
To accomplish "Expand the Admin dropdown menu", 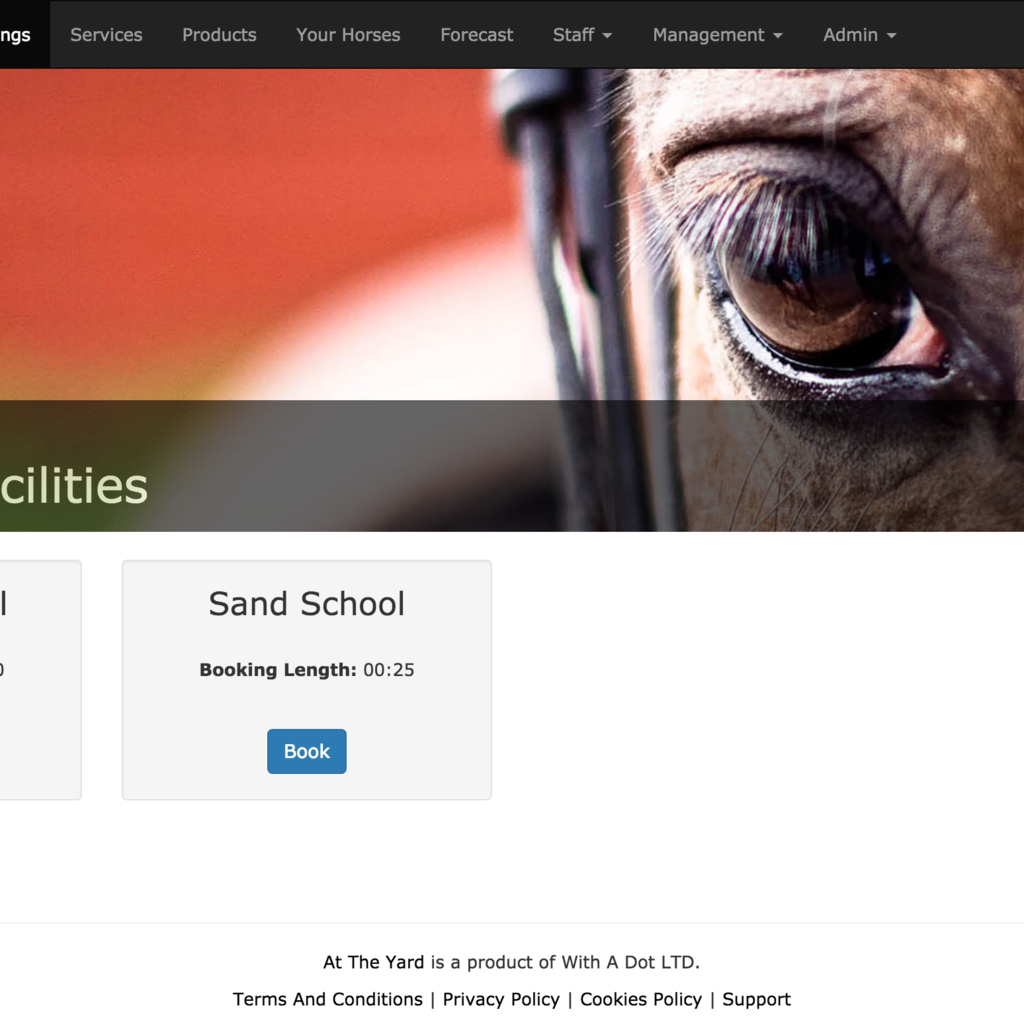I will pos(859,35).
